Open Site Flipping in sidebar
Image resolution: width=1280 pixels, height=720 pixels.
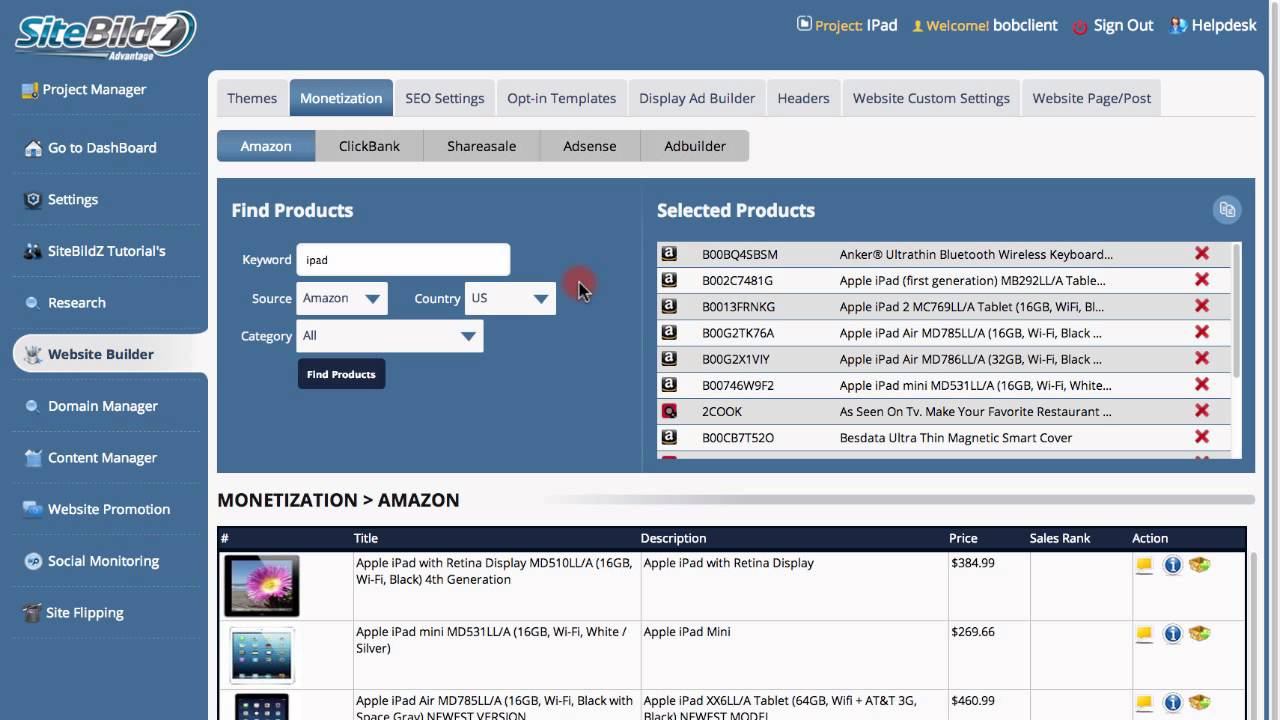pyautogui.click(x=85, y=613)
